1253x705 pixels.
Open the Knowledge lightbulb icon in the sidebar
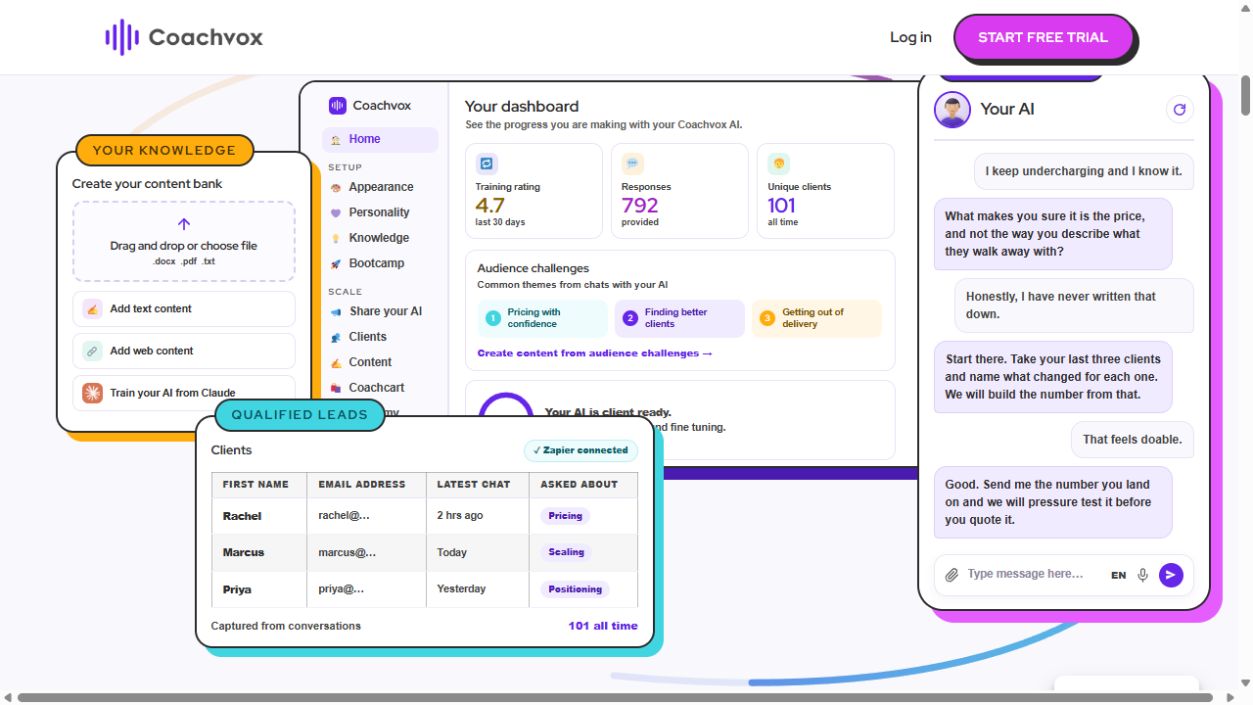tap(336, 238)
